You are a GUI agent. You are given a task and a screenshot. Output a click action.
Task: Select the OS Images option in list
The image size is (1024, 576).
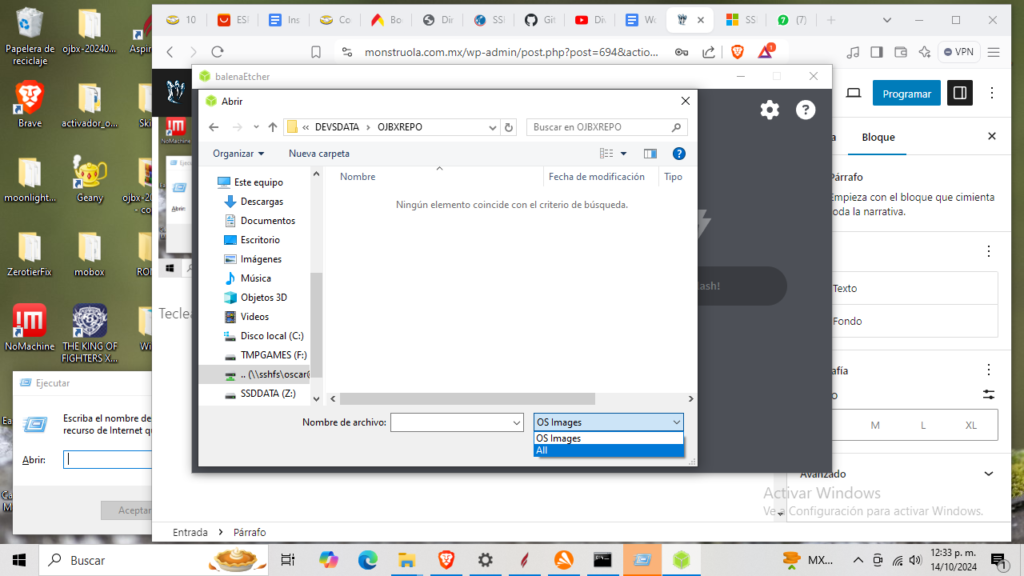pyautogui.click(x=609, y=438)
